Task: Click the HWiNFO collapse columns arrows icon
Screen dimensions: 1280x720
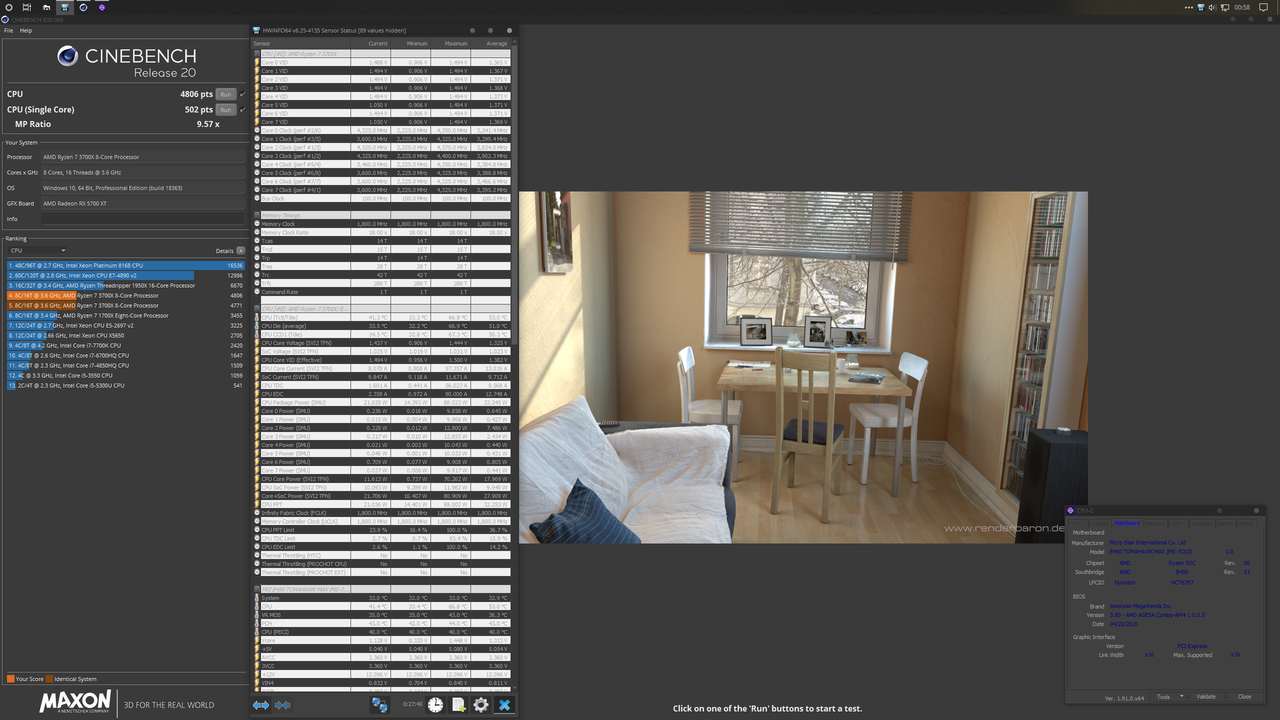Action: coord(283,705)
